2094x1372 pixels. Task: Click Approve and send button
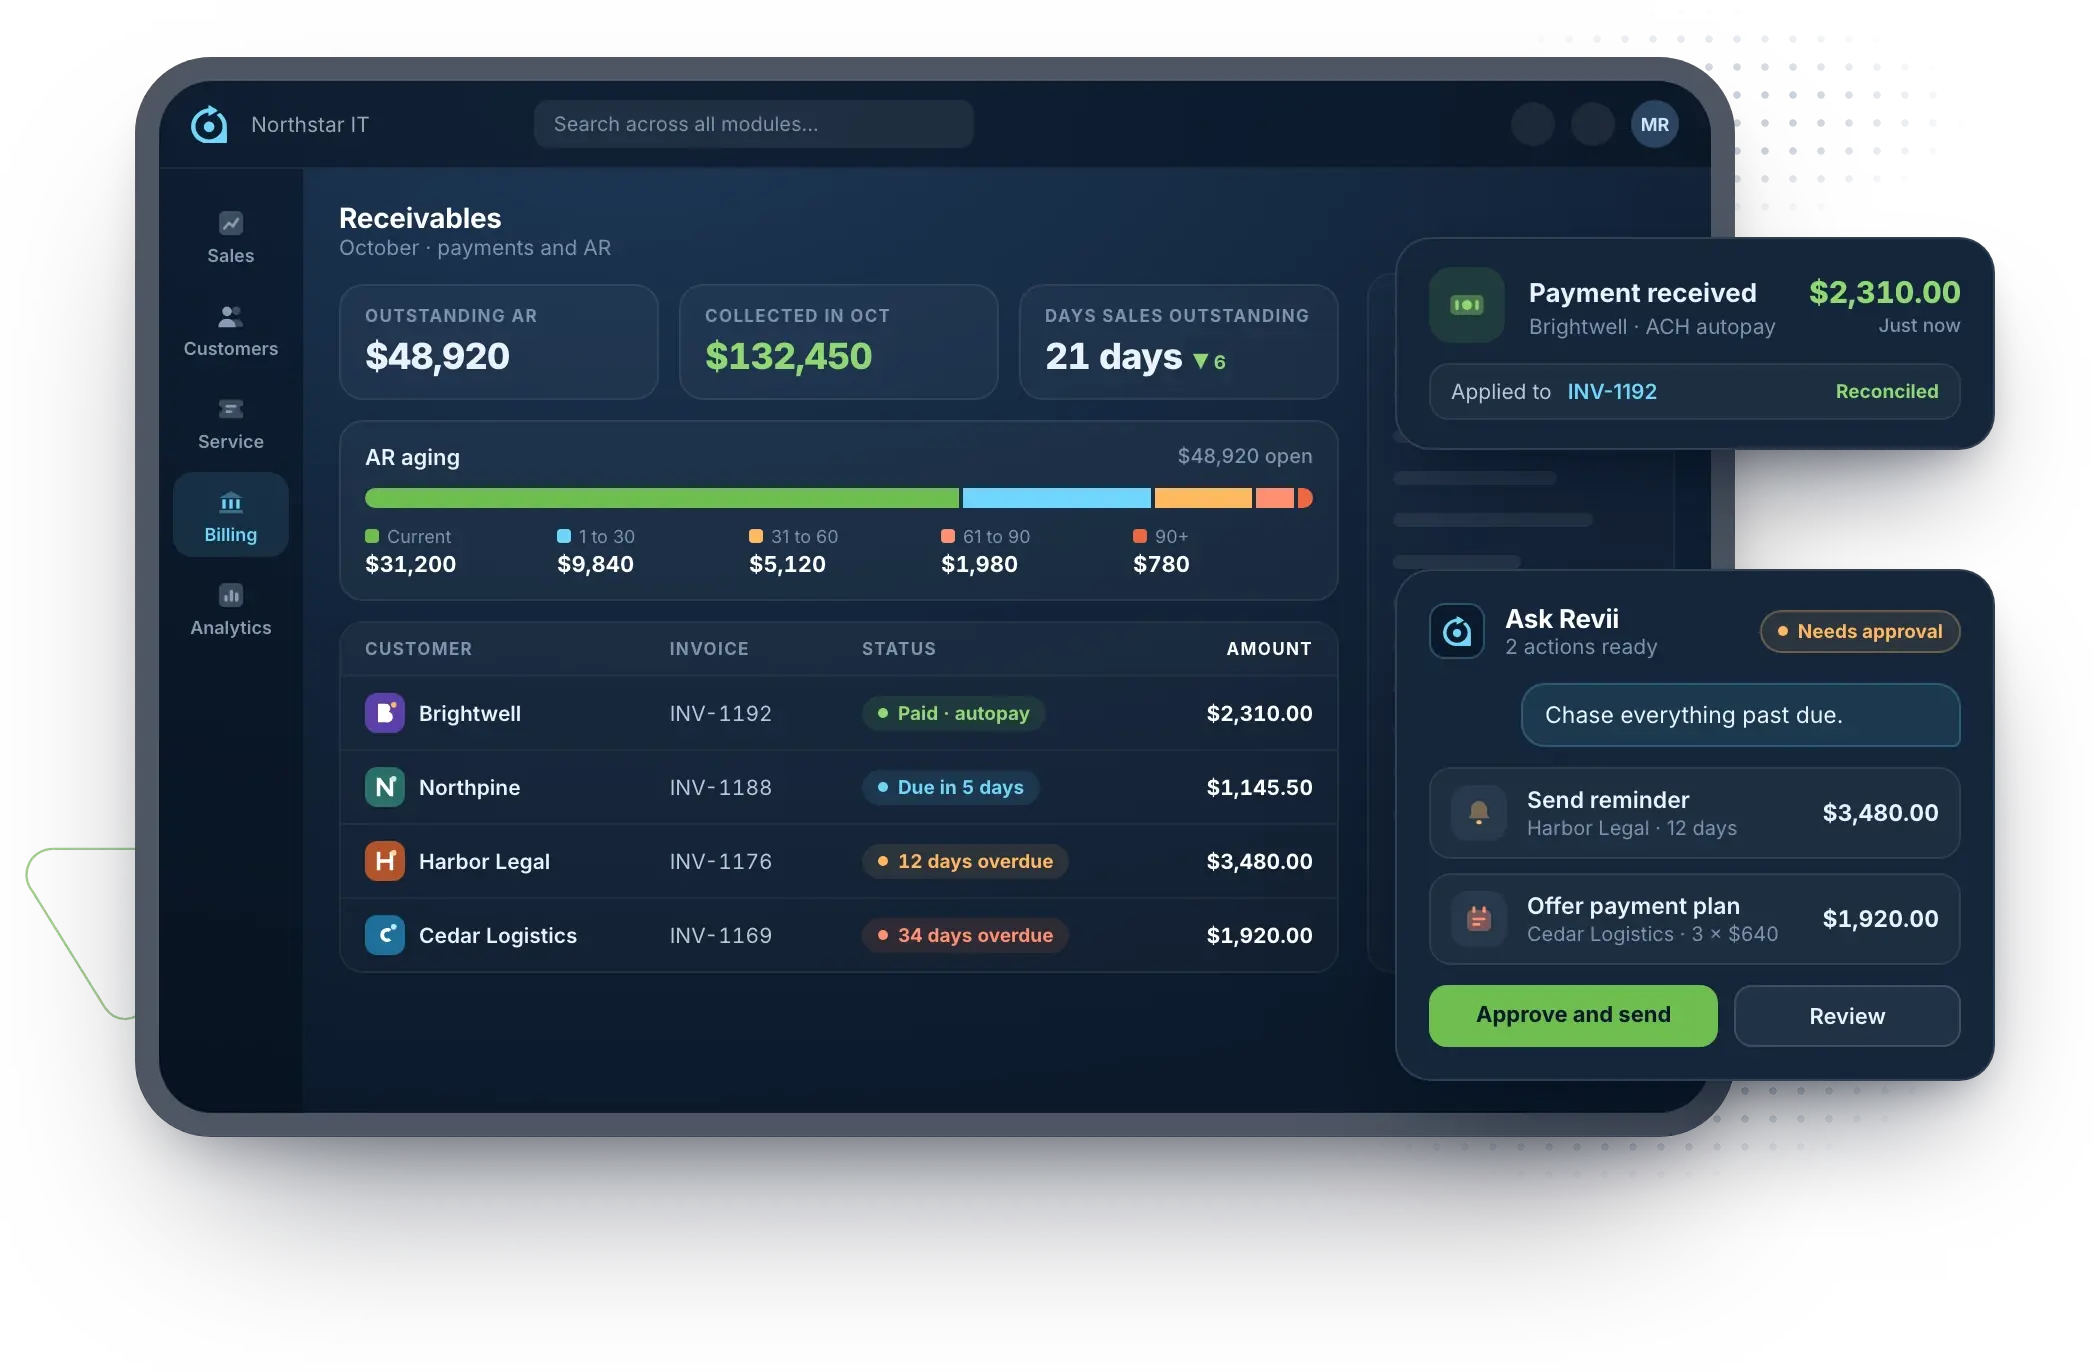[x=1573, y=1015]
